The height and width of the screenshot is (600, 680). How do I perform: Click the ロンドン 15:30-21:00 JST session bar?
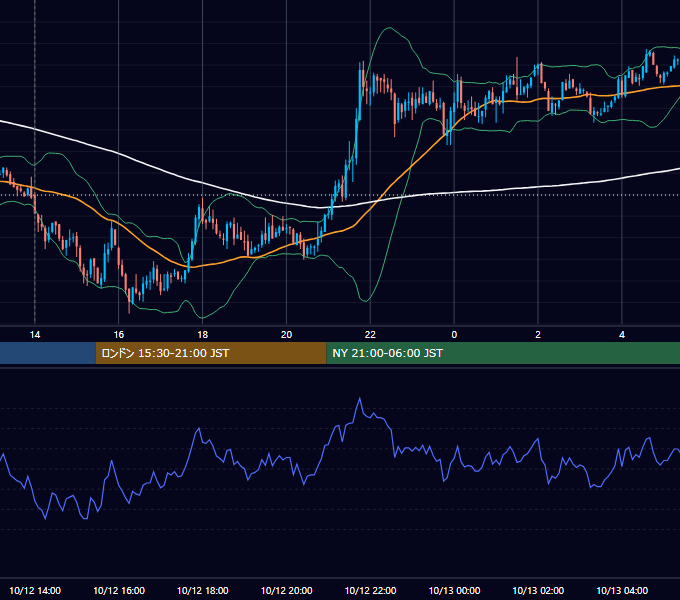[211, 353]
